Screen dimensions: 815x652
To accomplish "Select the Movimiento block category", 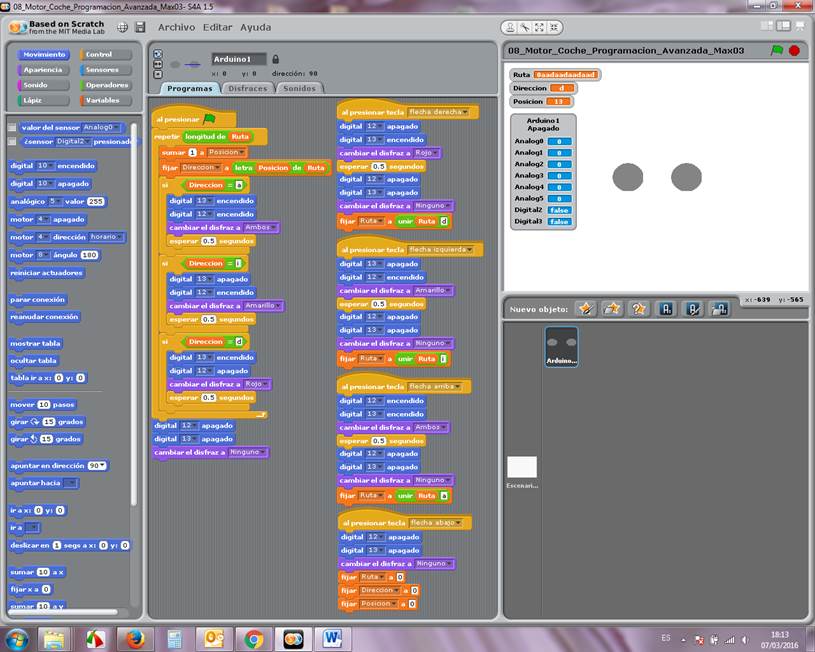I will point(43,55).
